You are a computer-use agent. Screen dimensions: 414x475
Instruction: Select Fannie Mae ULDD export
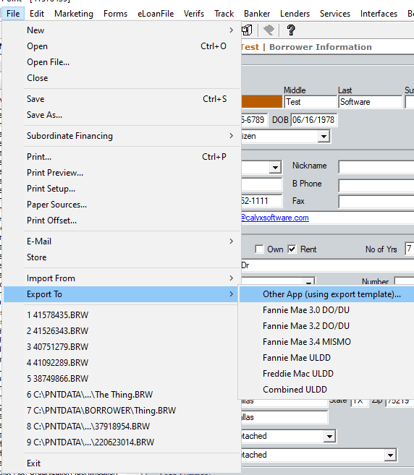tap(326, 358)
